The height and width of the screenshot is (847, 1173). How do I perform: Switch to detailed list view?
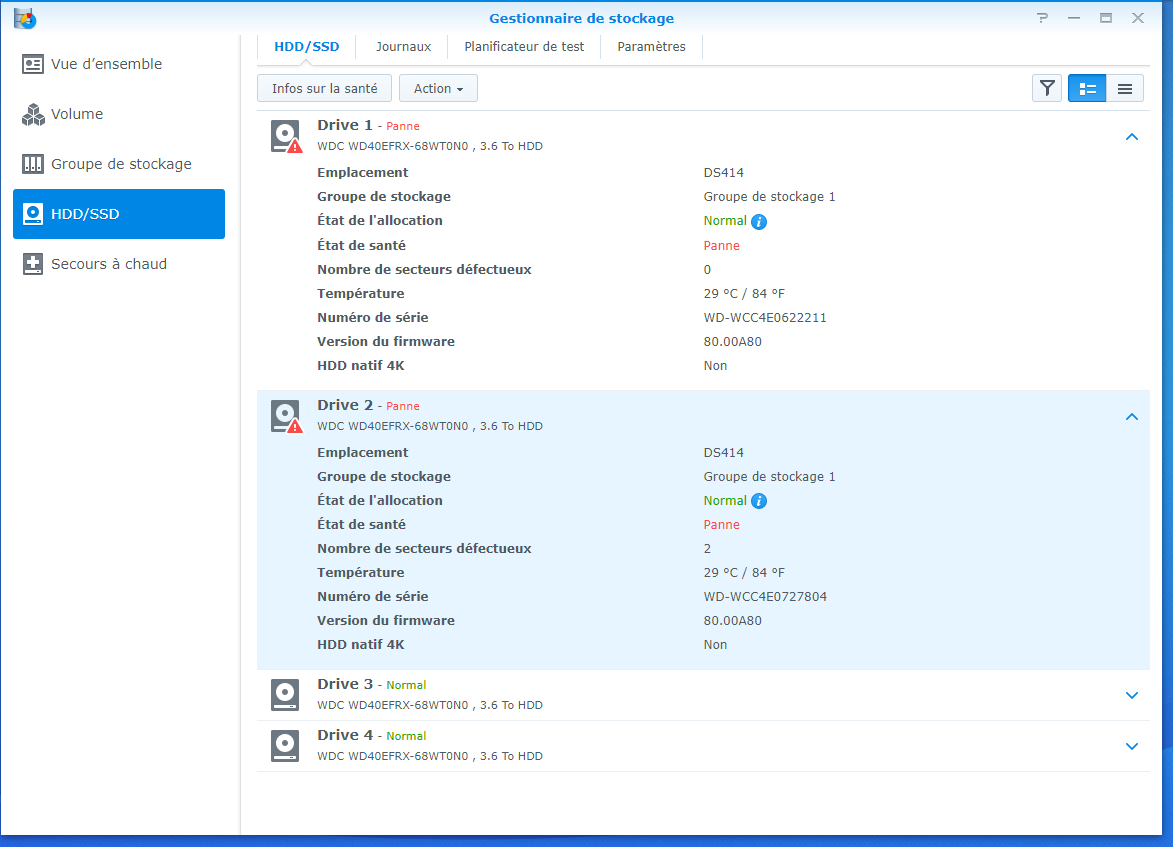tap(1087, 89)
